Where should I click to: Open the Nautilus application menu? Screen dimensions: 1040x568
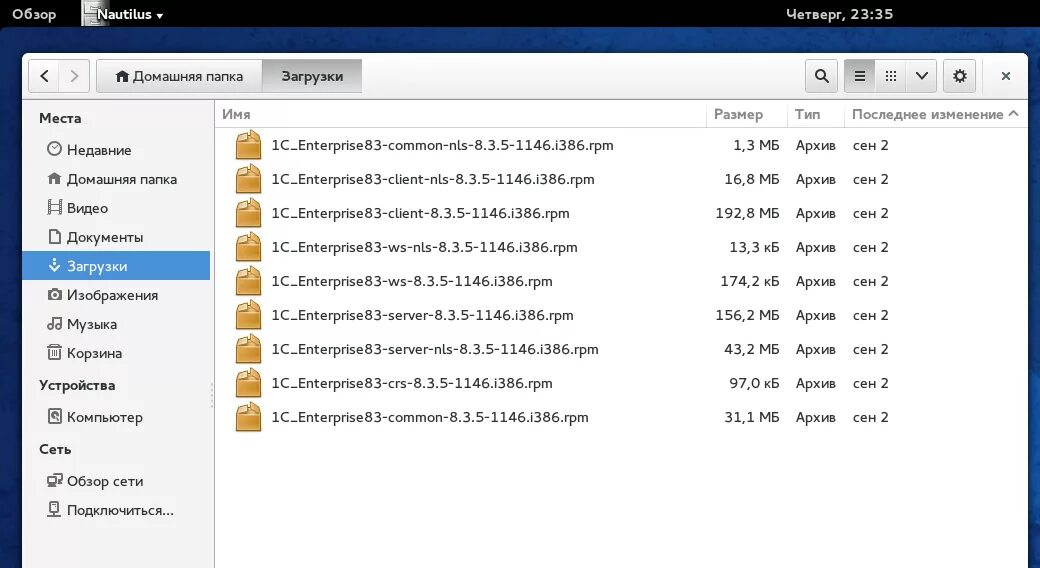(x=123, y=14)
